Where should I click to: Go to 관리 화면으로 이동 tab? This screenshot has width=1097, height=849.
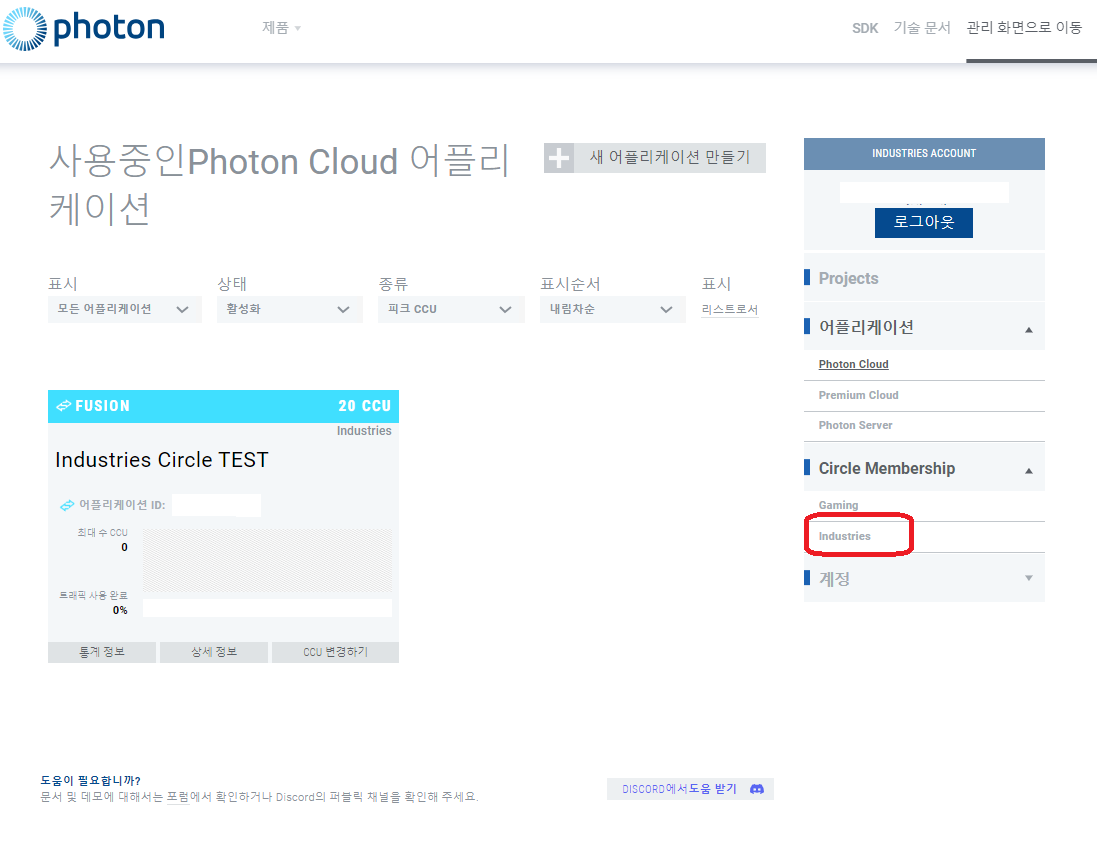coord(1024,28)
